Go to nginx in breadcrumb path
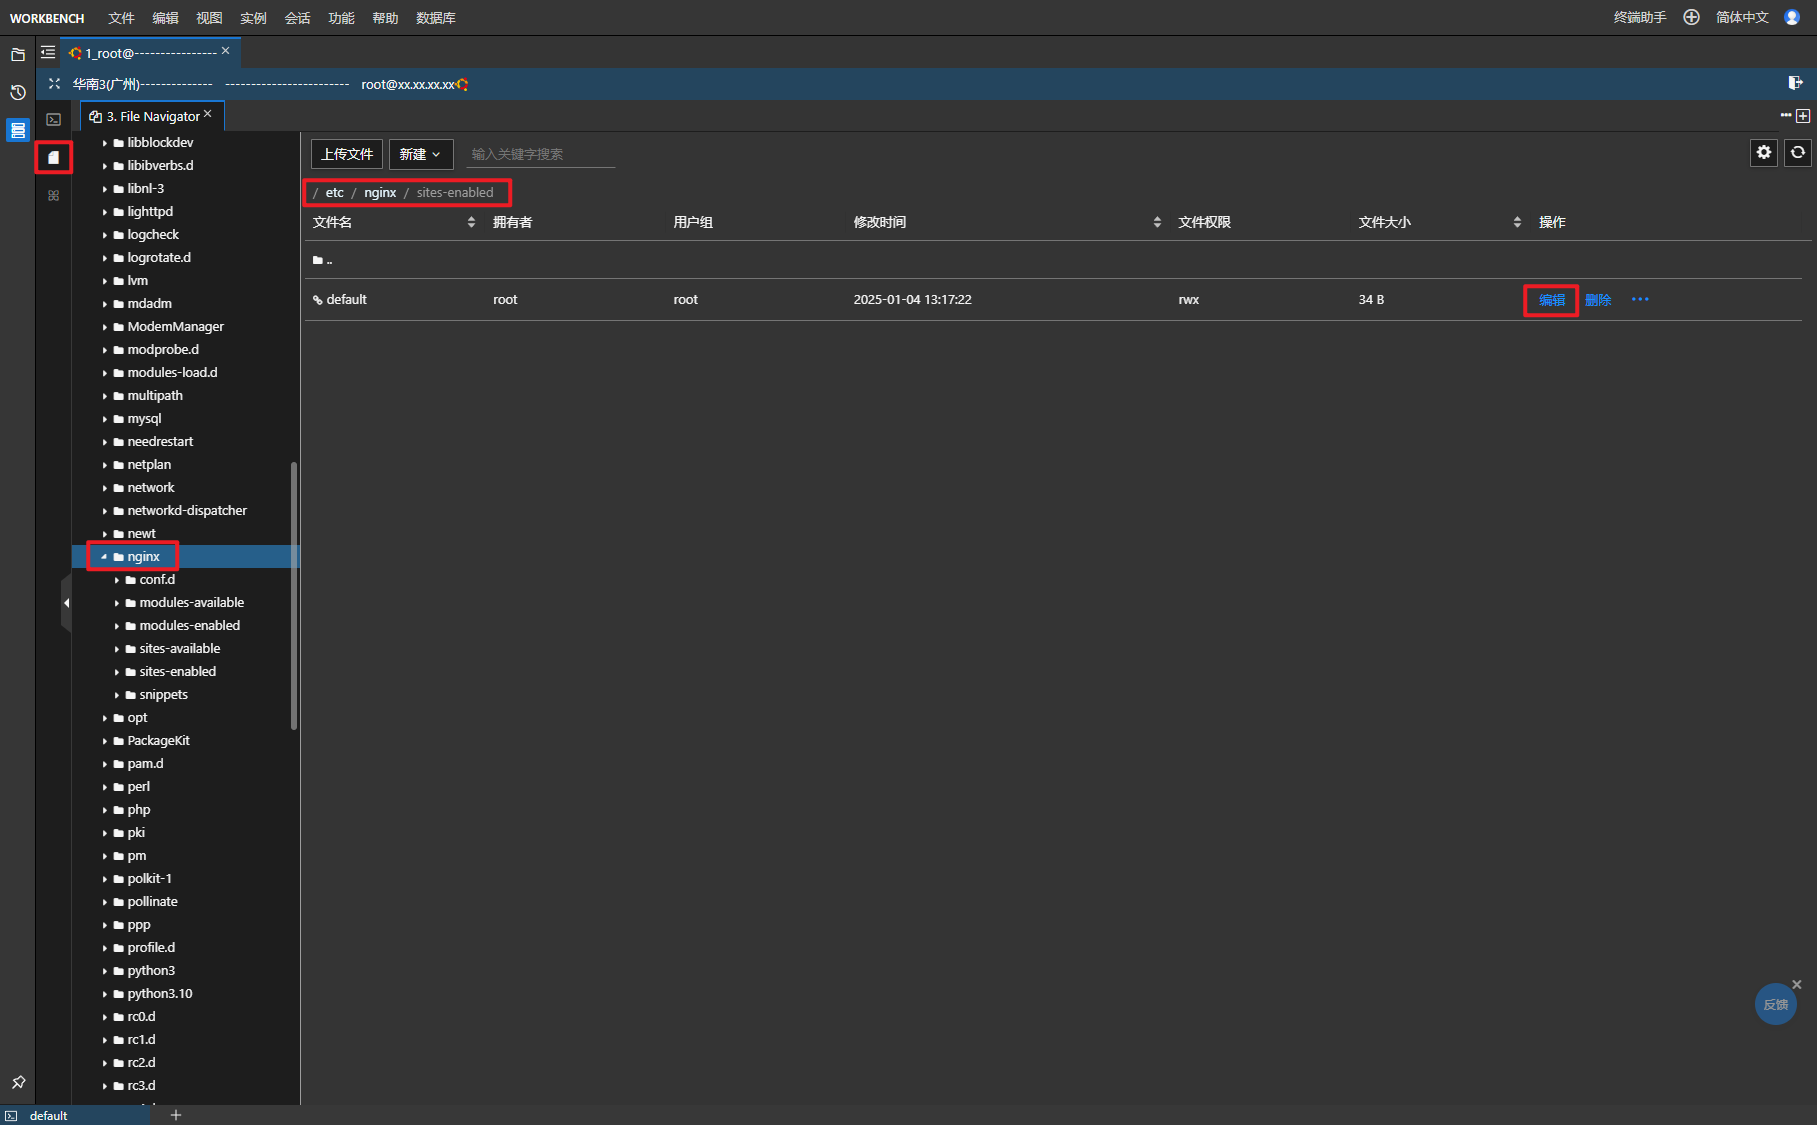The image size is (1817, 1125). [380, 192]
